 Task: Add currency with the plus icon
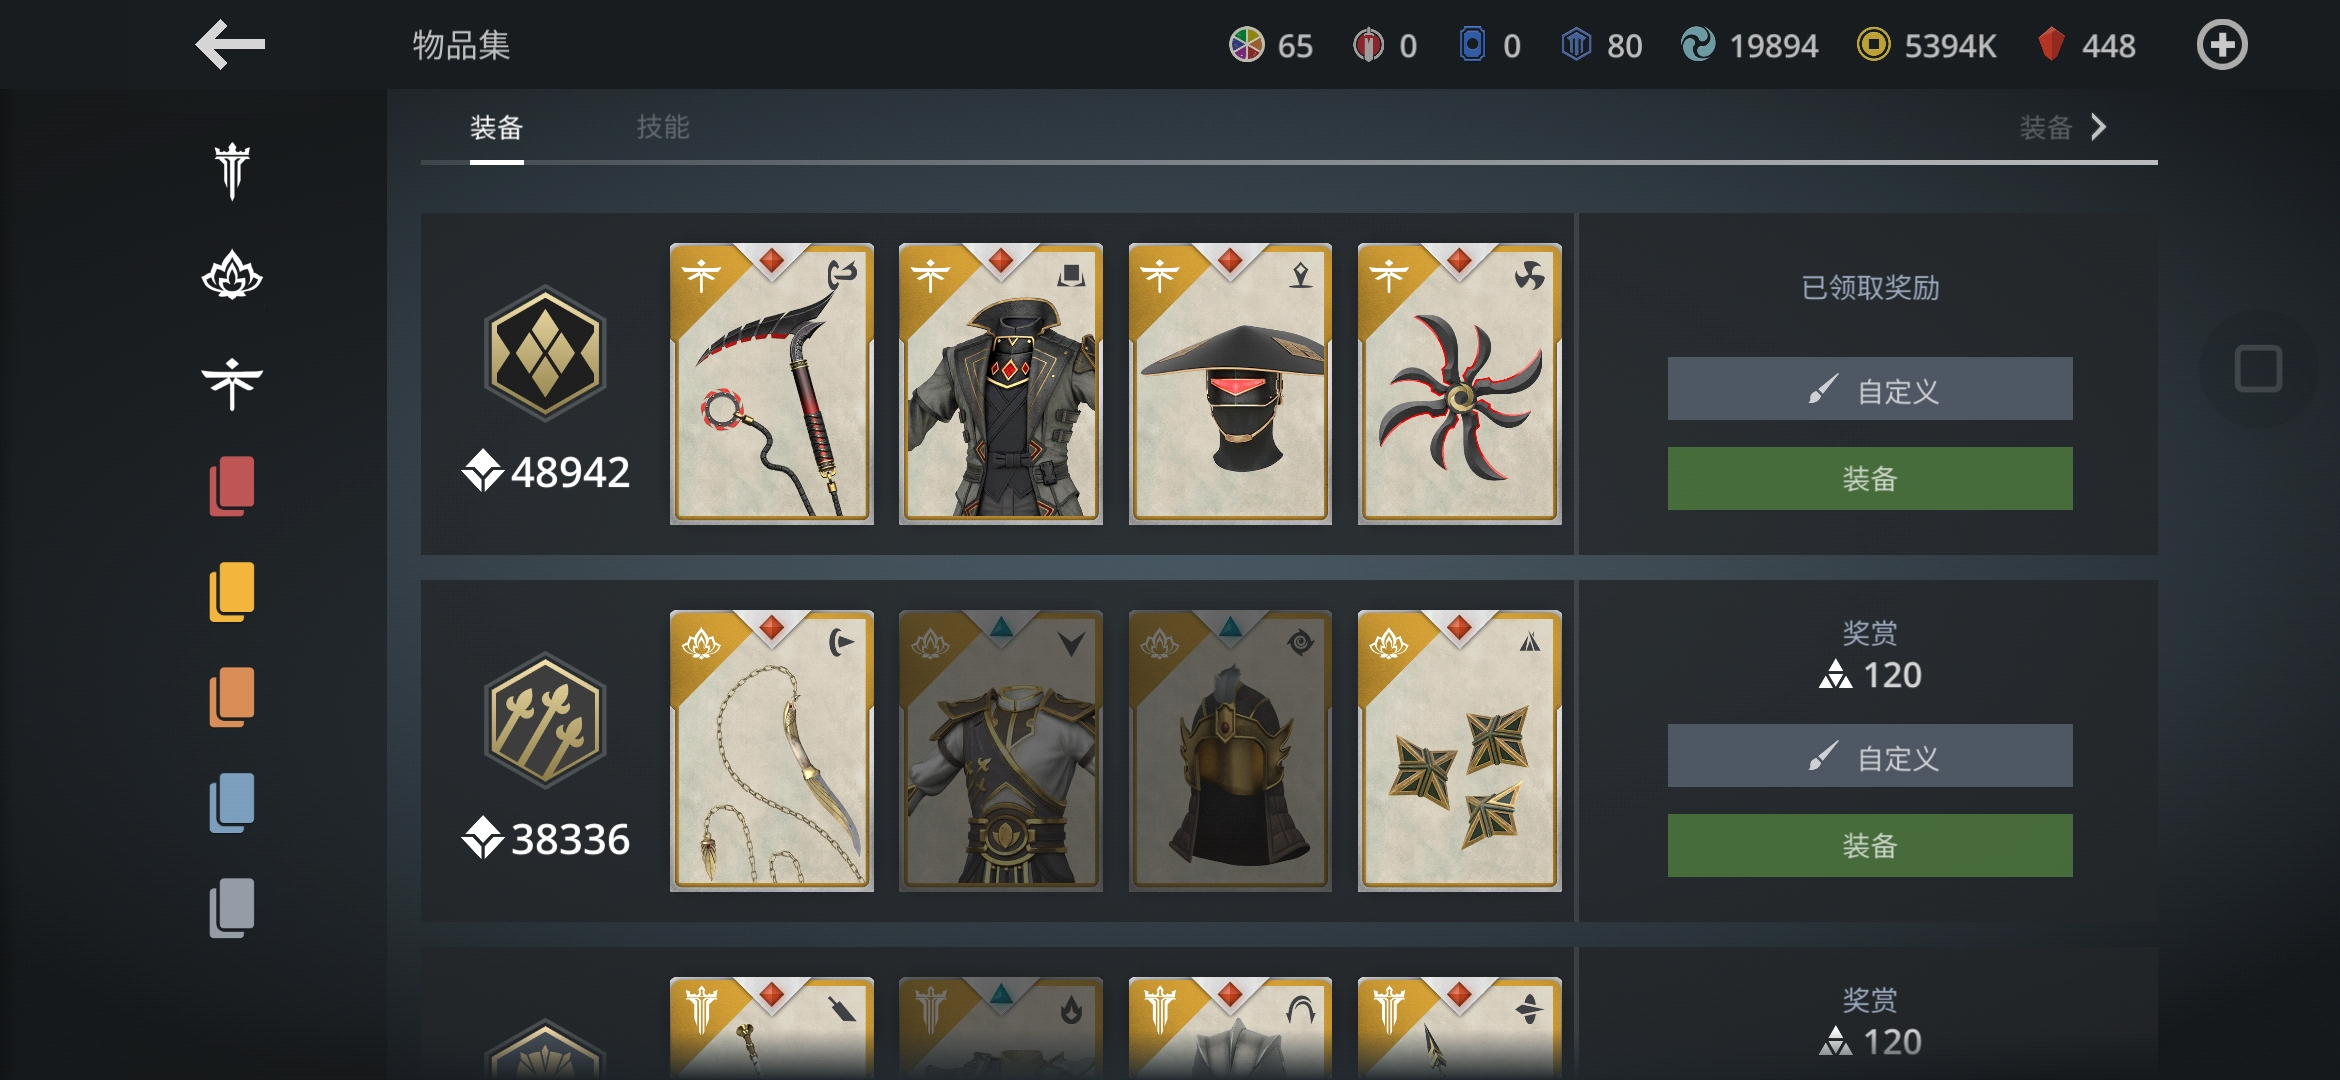2222,45
